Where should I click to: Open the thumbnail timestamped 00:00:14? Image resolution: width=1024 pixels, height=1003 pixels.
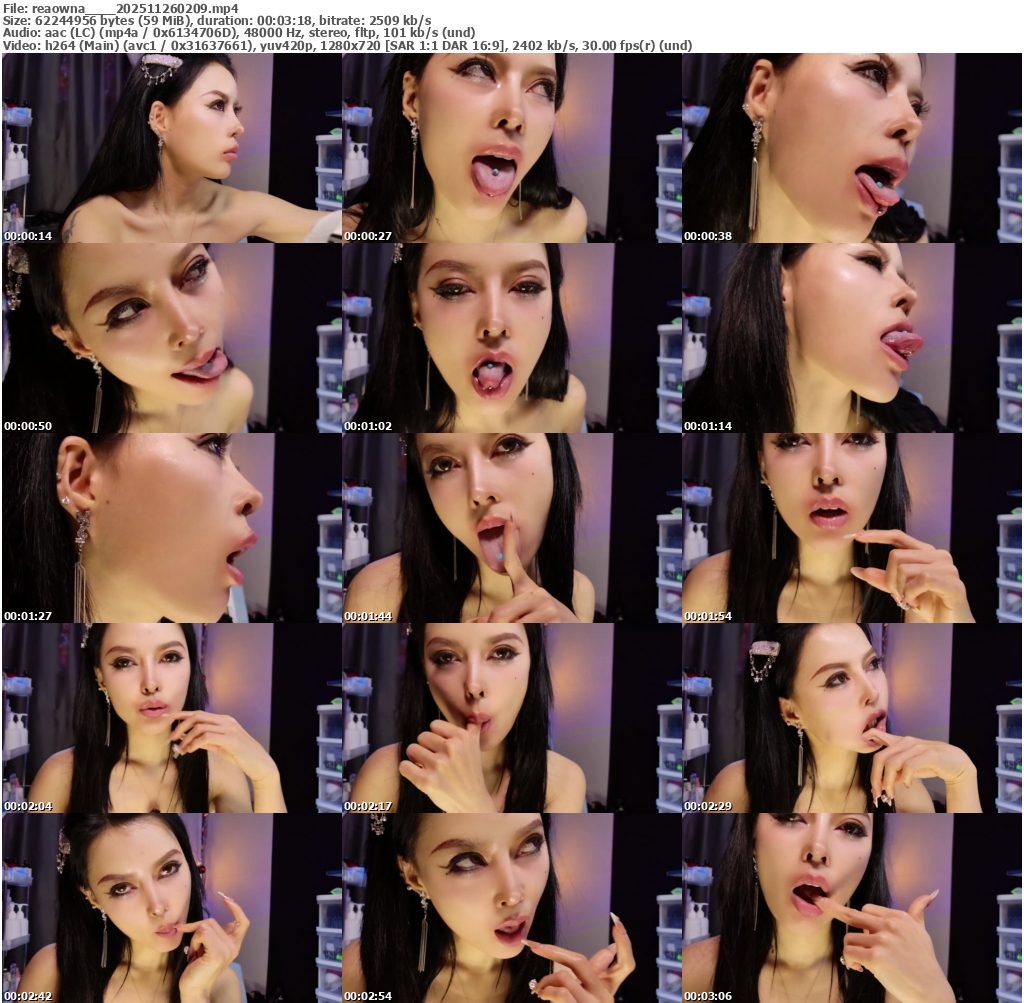pos(171,148)
